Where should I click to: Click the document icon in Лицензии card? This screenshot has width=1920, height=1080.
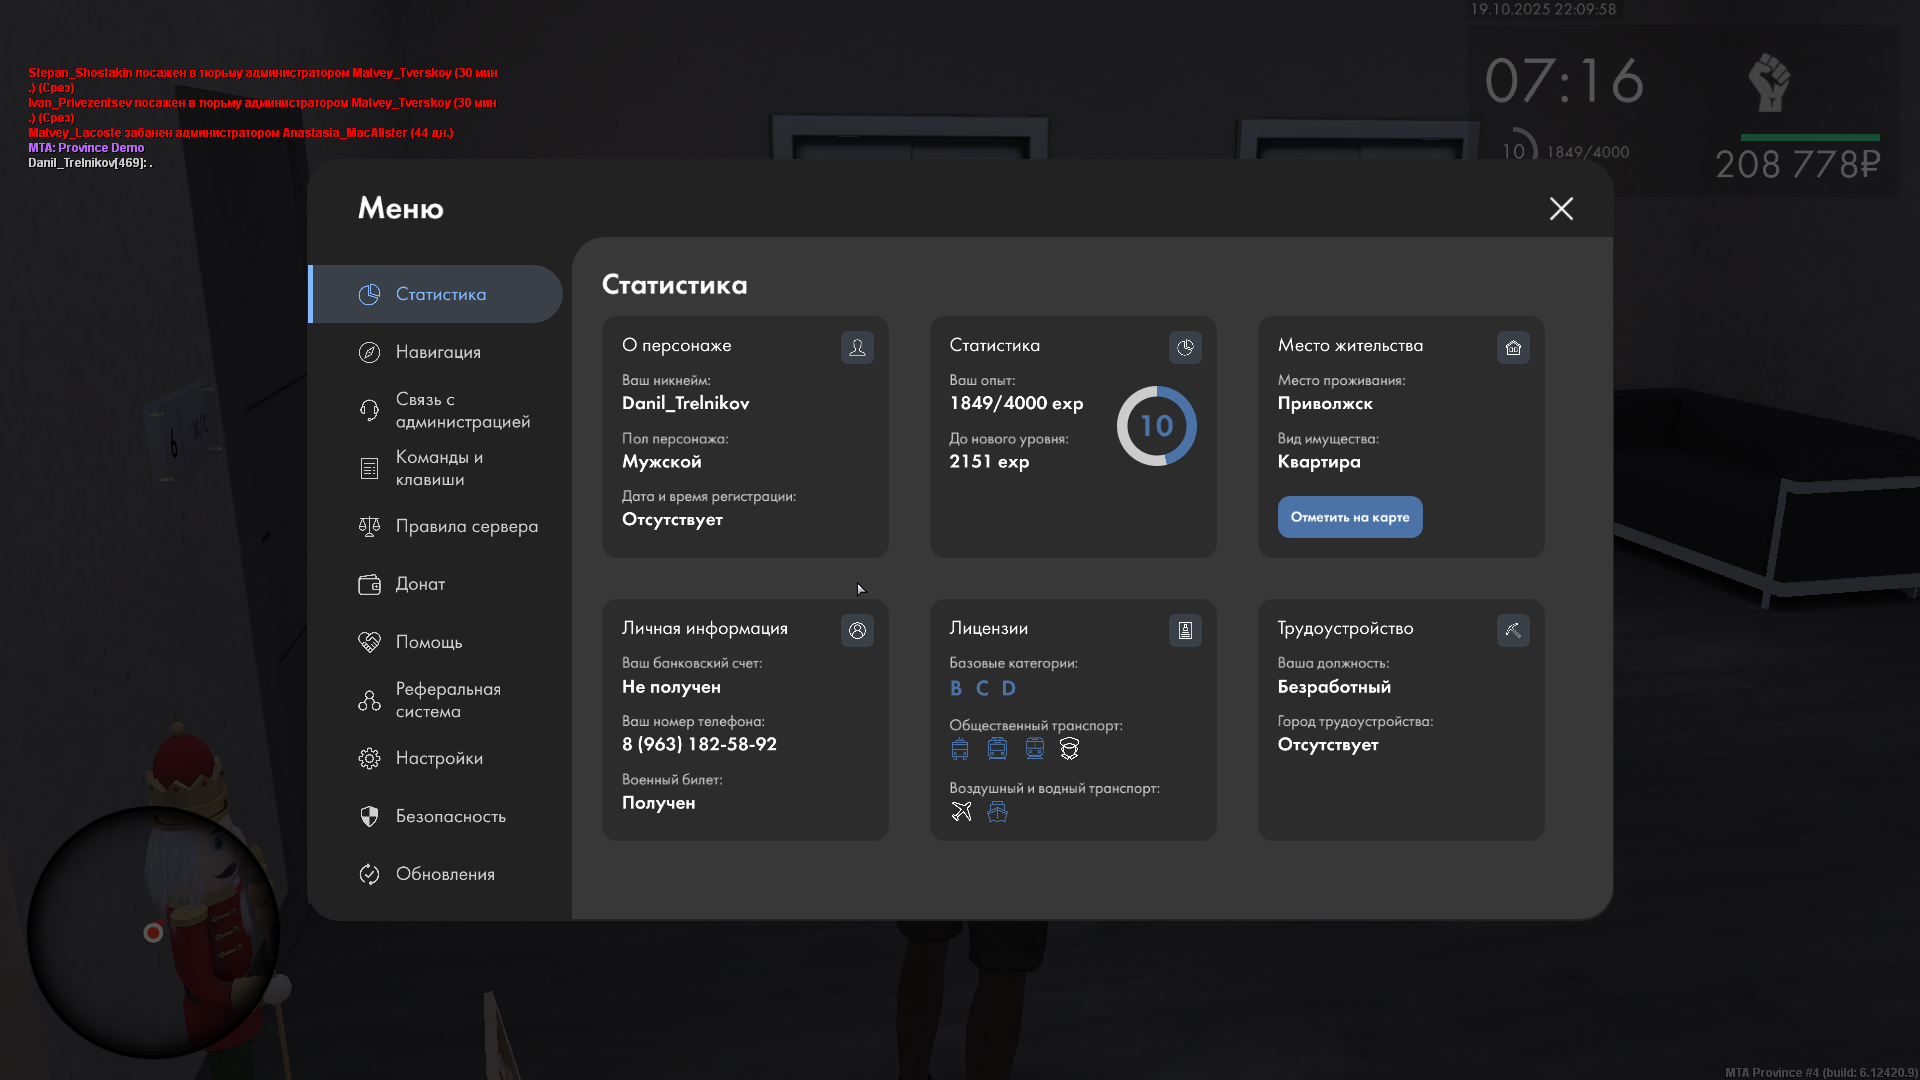1185,630
